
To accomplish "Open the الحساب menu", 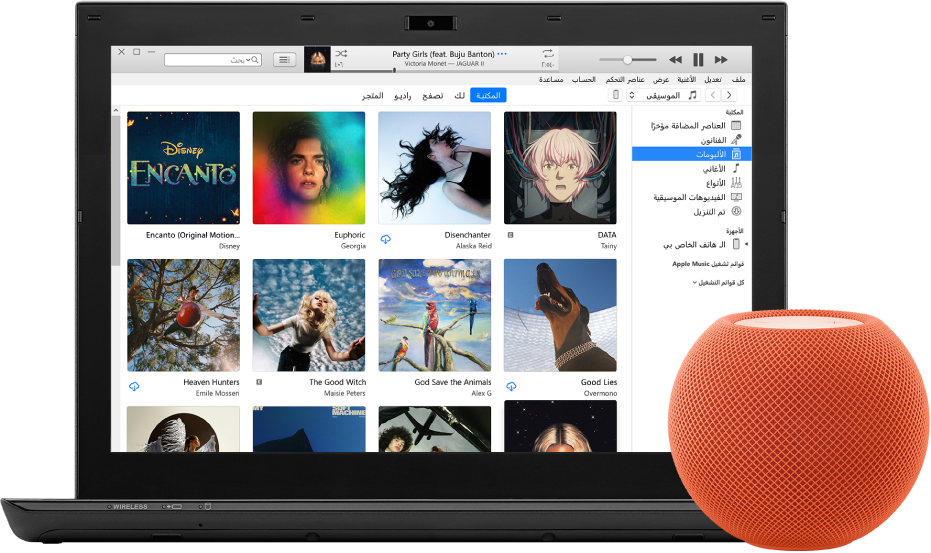I will pos(583,80).
